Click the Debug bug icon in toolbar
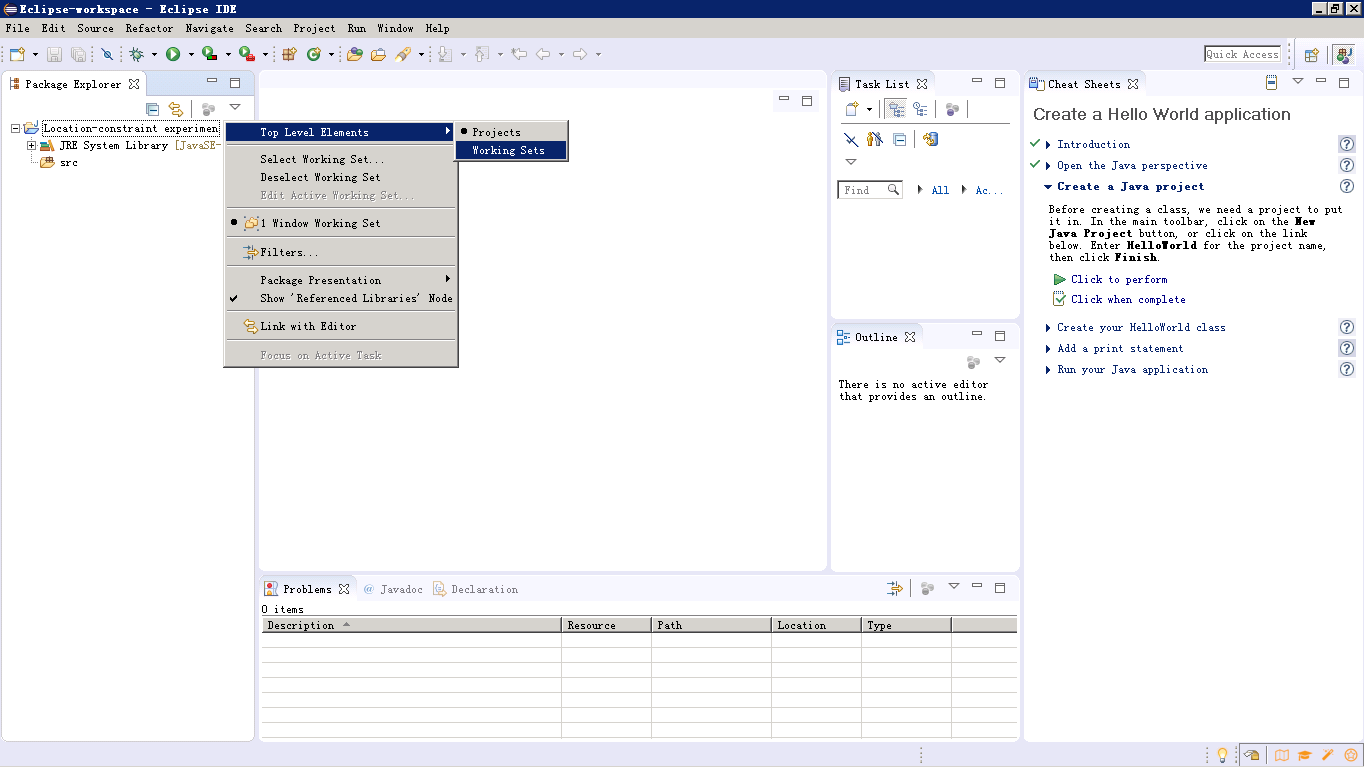Image resolution: width=1364 pixels, height=768 pixels. point(137,54)
